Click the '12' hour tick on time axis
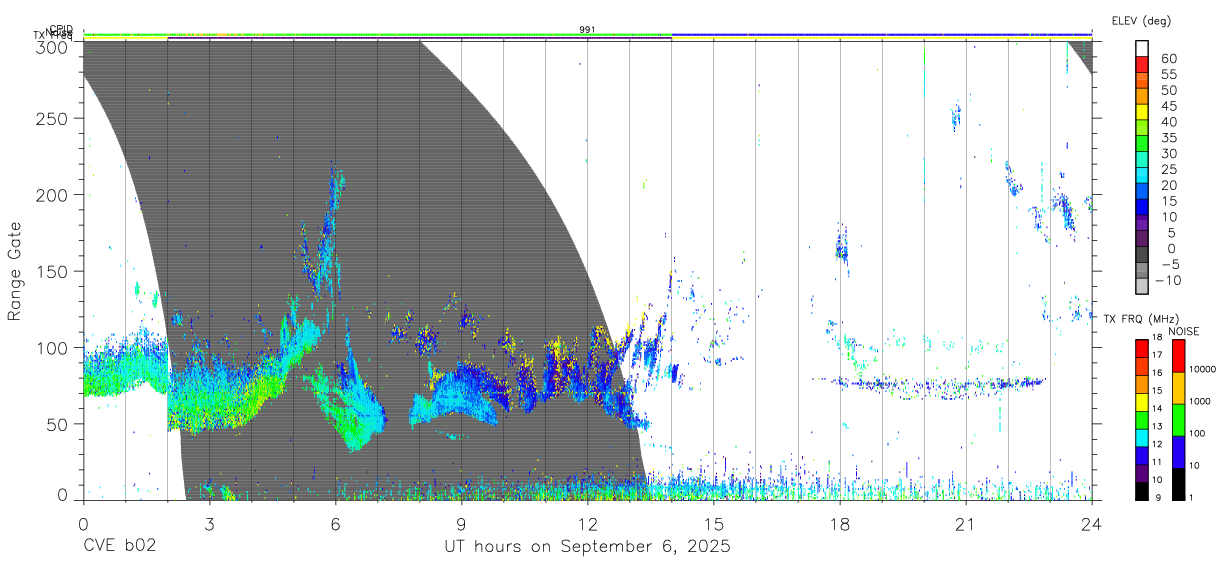Image resolution: width=1228 pixels, height=567 pixels. click(x=588, y=523)
